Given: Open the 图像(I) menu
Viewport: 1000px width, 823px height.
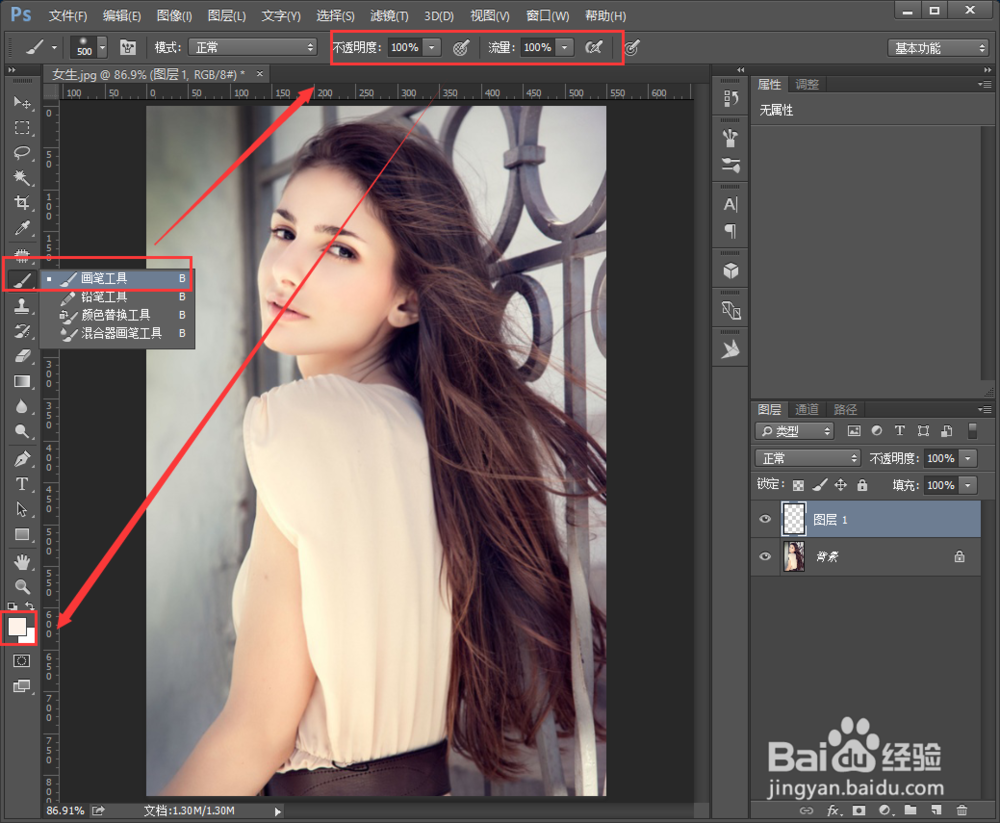Looking at the screenshot, I should click(174, 15).
